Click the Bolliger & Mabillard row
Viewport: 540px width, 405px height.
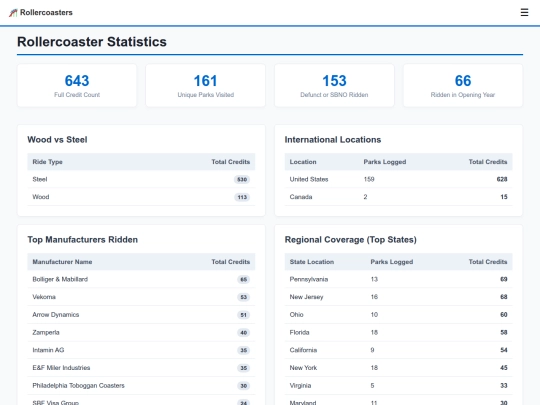coord(141,279)
